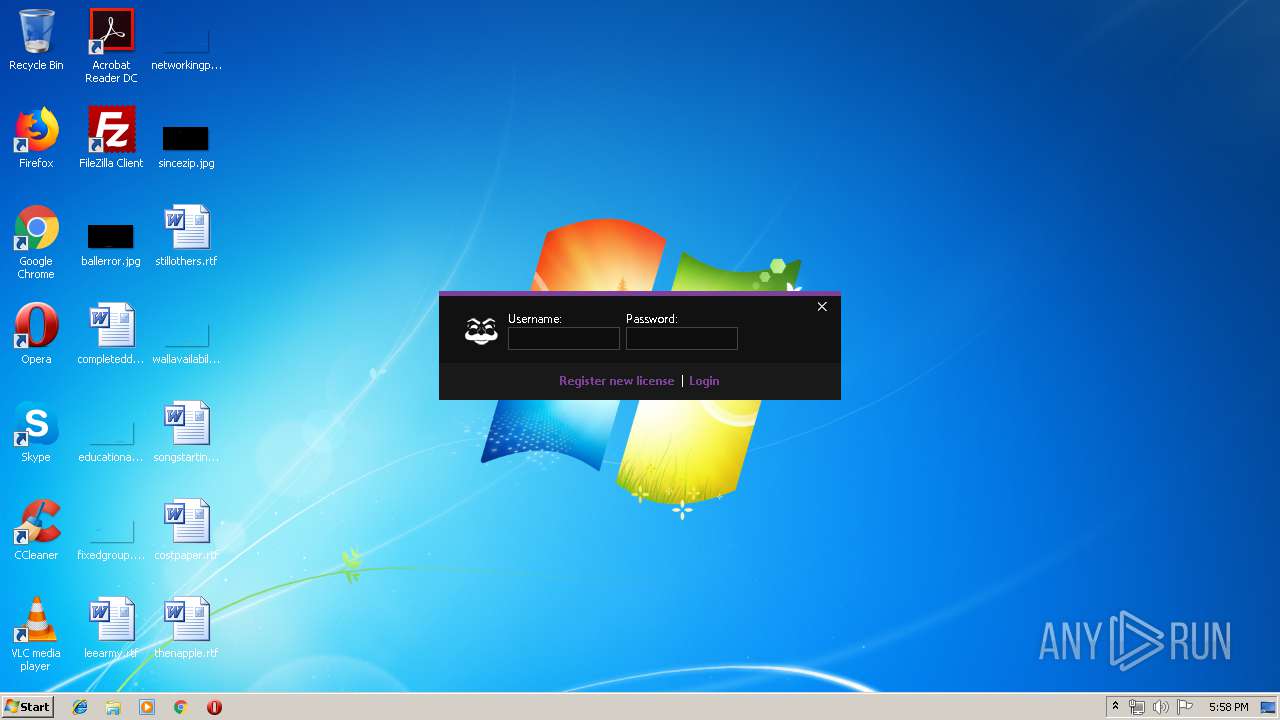Open Action Center flag icon
Image resolution: width=1280 pixels, height=720 pixels.
[1185, 707]
